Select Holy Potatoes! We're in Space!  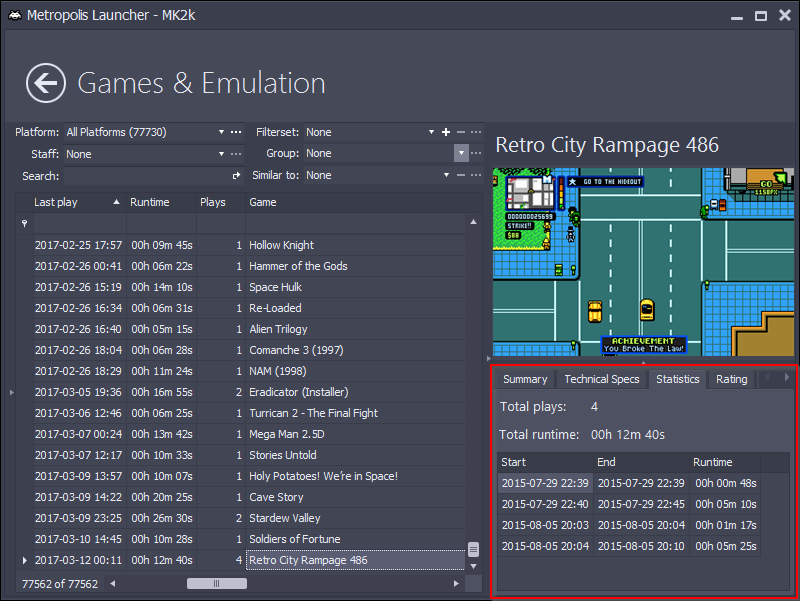(x=249, y=476)
